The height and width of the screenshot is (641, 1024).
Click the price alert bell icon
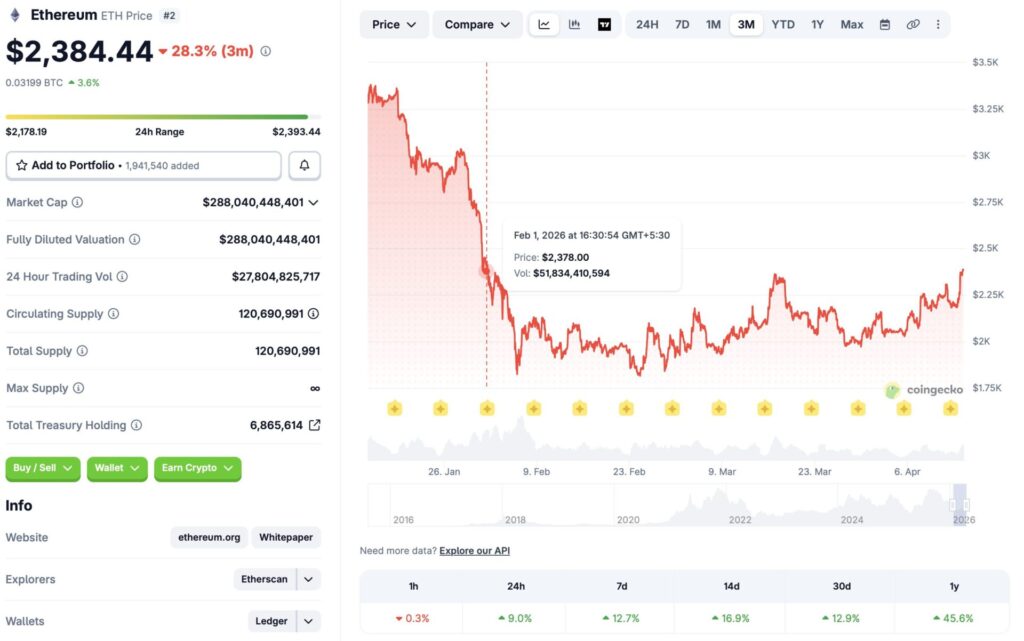304,164
